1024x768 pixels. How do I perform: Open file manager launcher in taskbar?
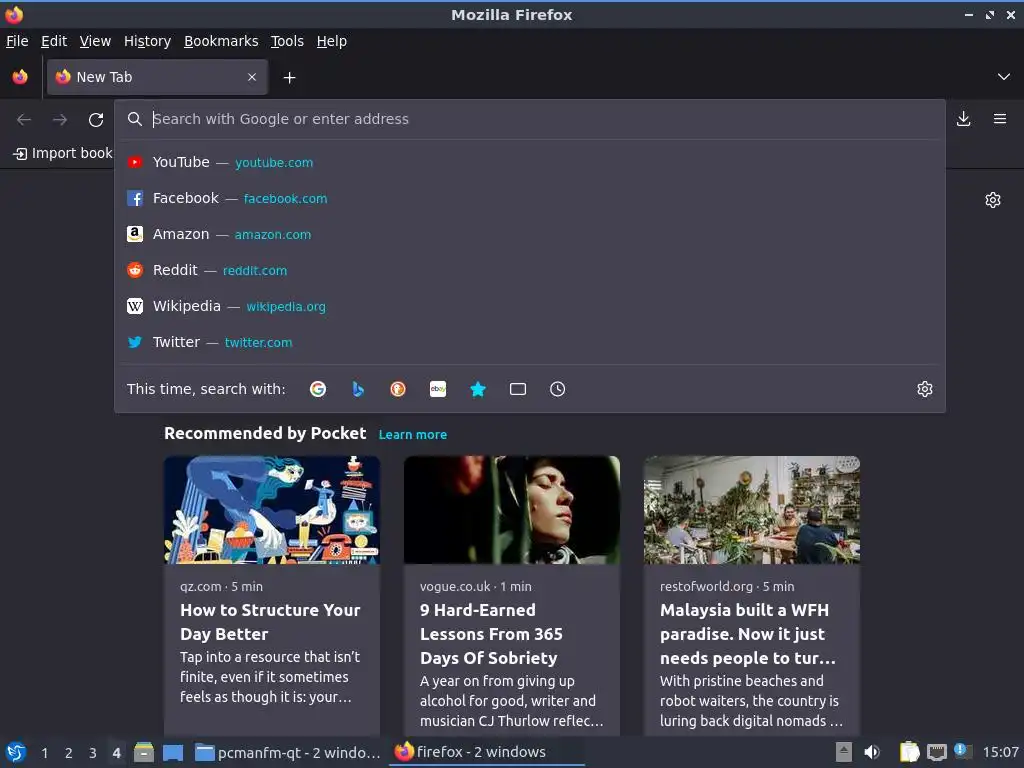tap(144, 752)
